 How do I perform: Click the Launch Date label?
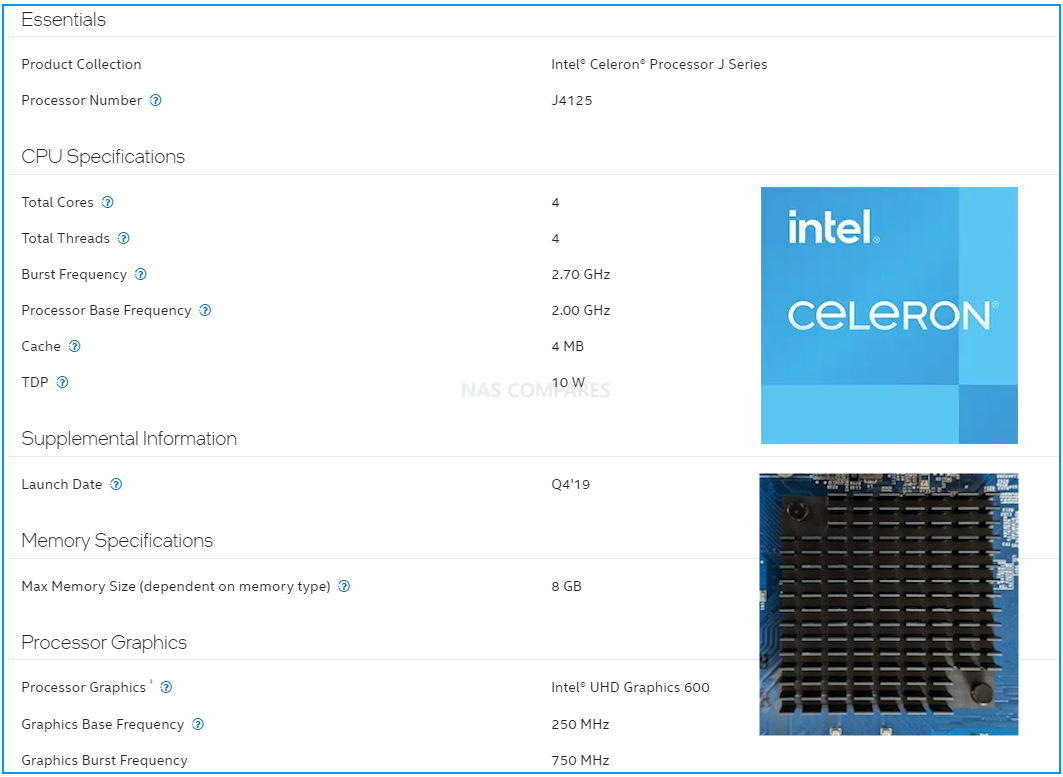coord(62,484)
